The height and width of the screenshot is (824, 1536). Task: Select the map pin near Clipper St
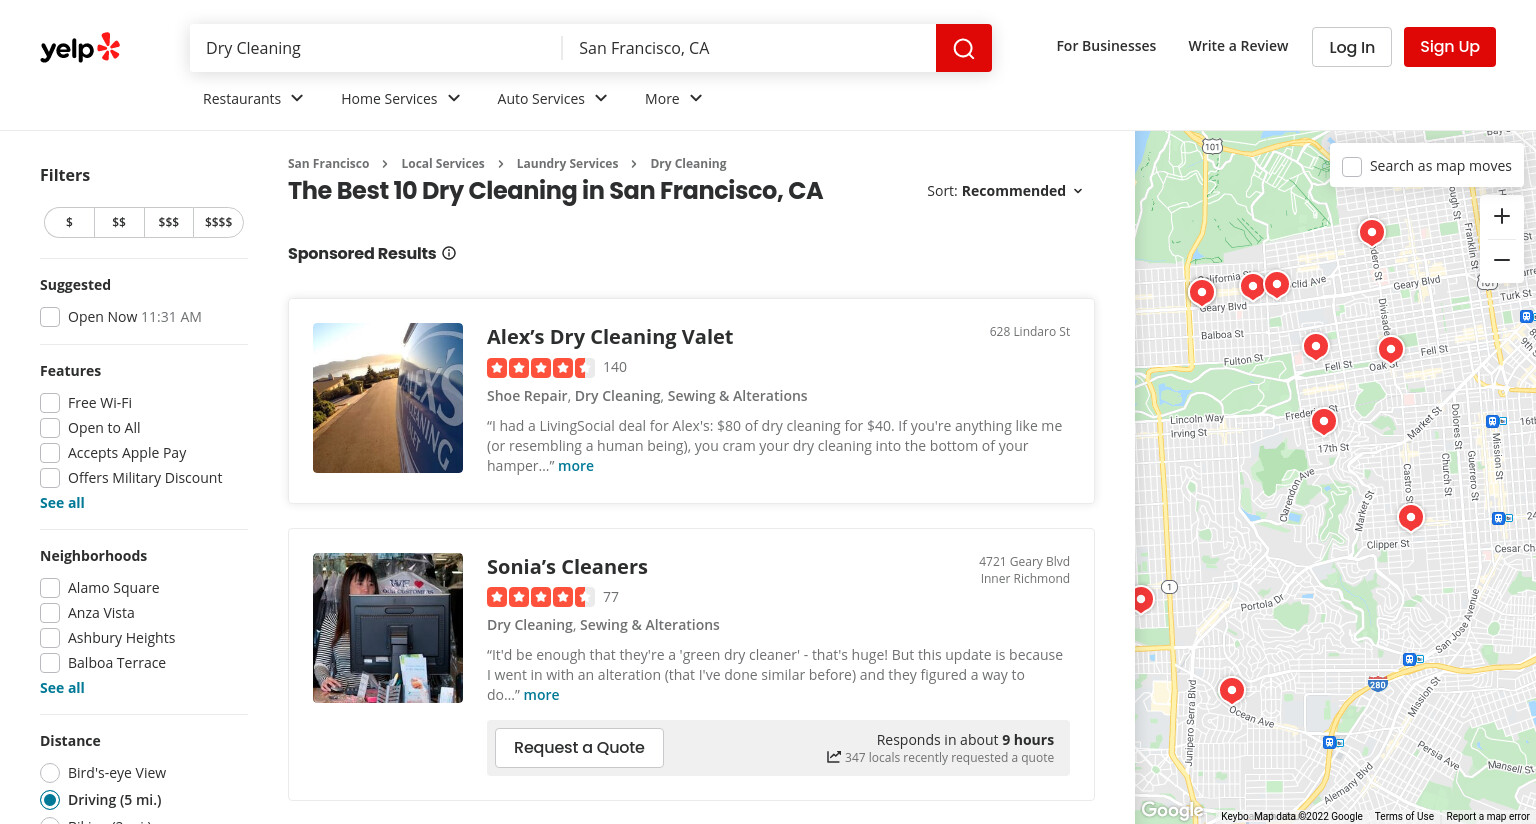(1410, 516)
